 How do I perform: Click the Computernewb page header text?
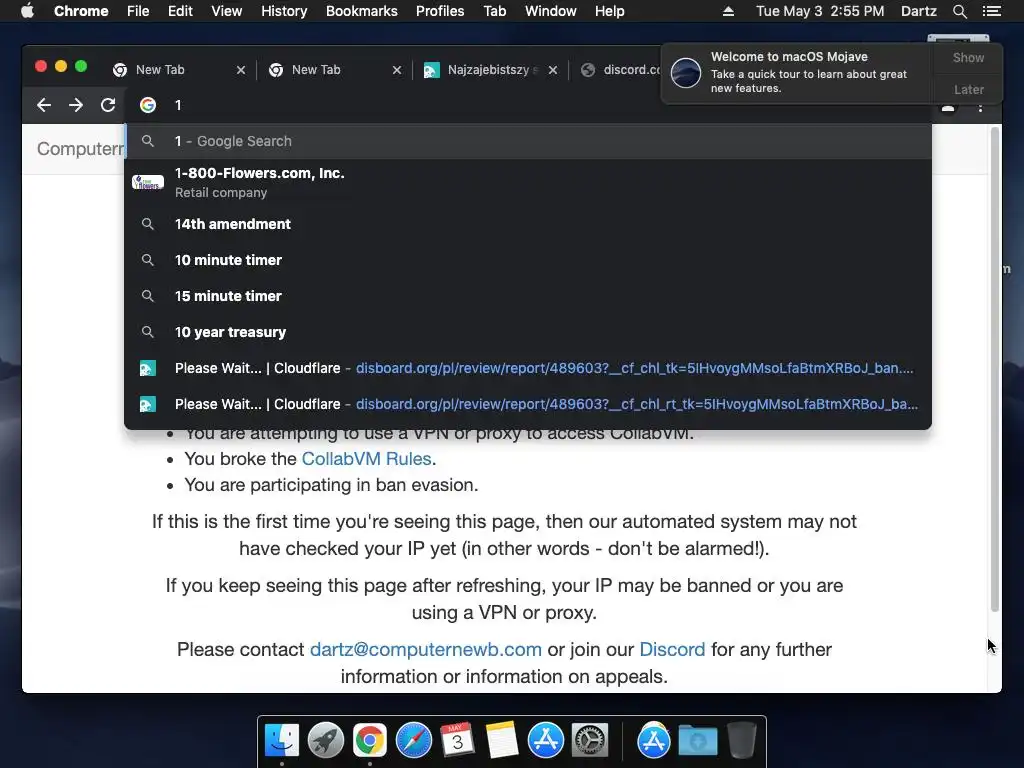click(80, 149)
